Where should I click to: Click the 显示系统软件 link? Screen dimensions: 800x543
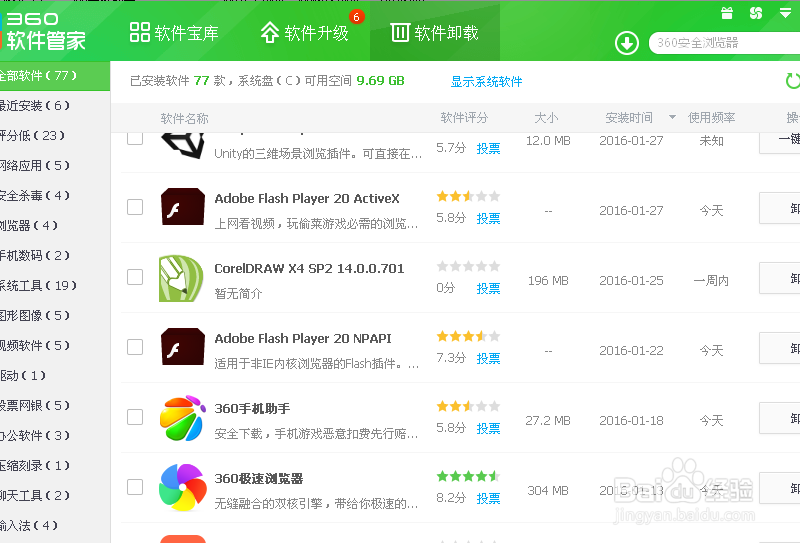pos(486,82)
